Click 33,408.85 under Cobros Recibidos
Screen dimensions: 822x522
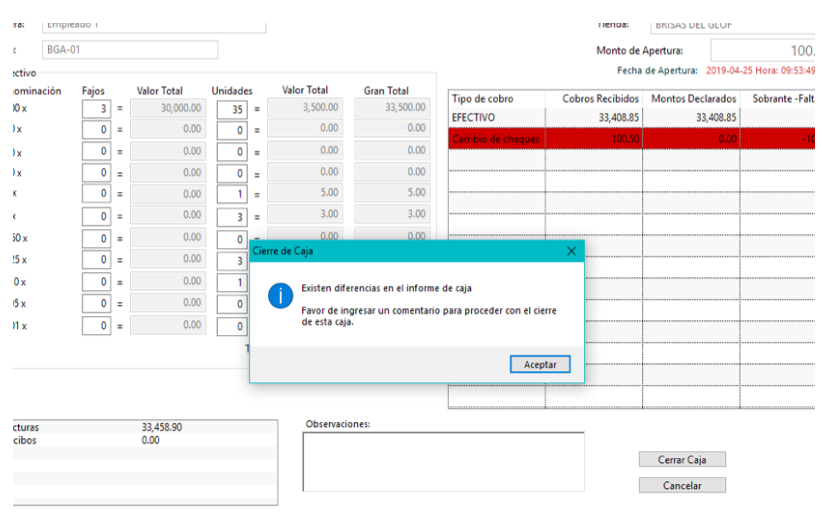pyautogui.click(x=619, y=117)
